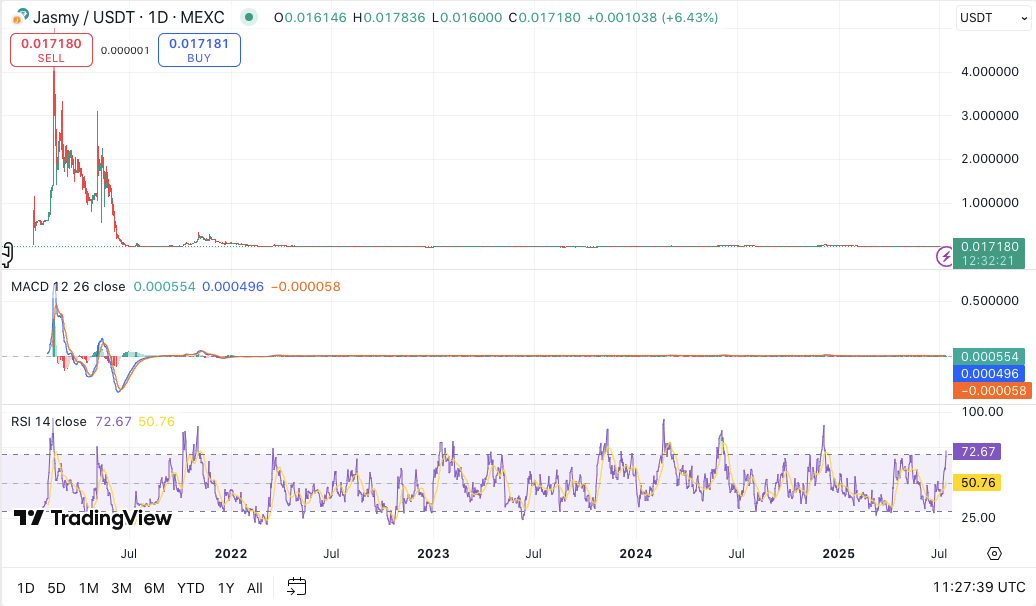Screen dimensions: 1036x606
Task: Click the MACD 12 26 close legend
Action: click(x=68, y=287)
